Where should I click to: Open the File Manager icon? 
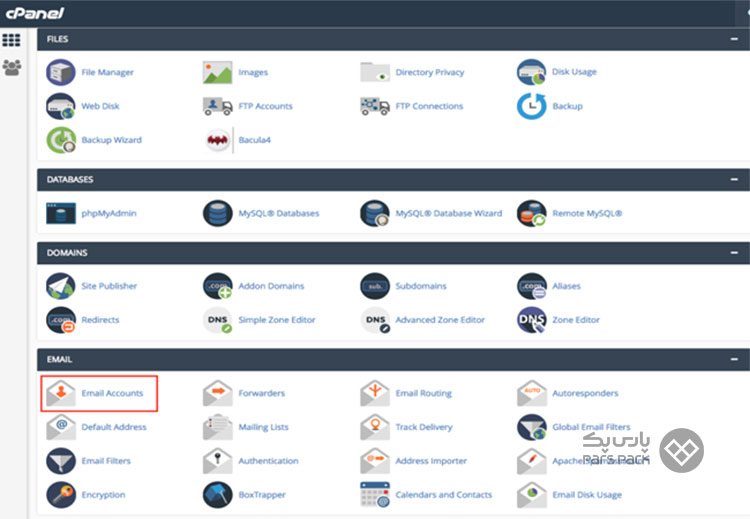click(61, 72)
